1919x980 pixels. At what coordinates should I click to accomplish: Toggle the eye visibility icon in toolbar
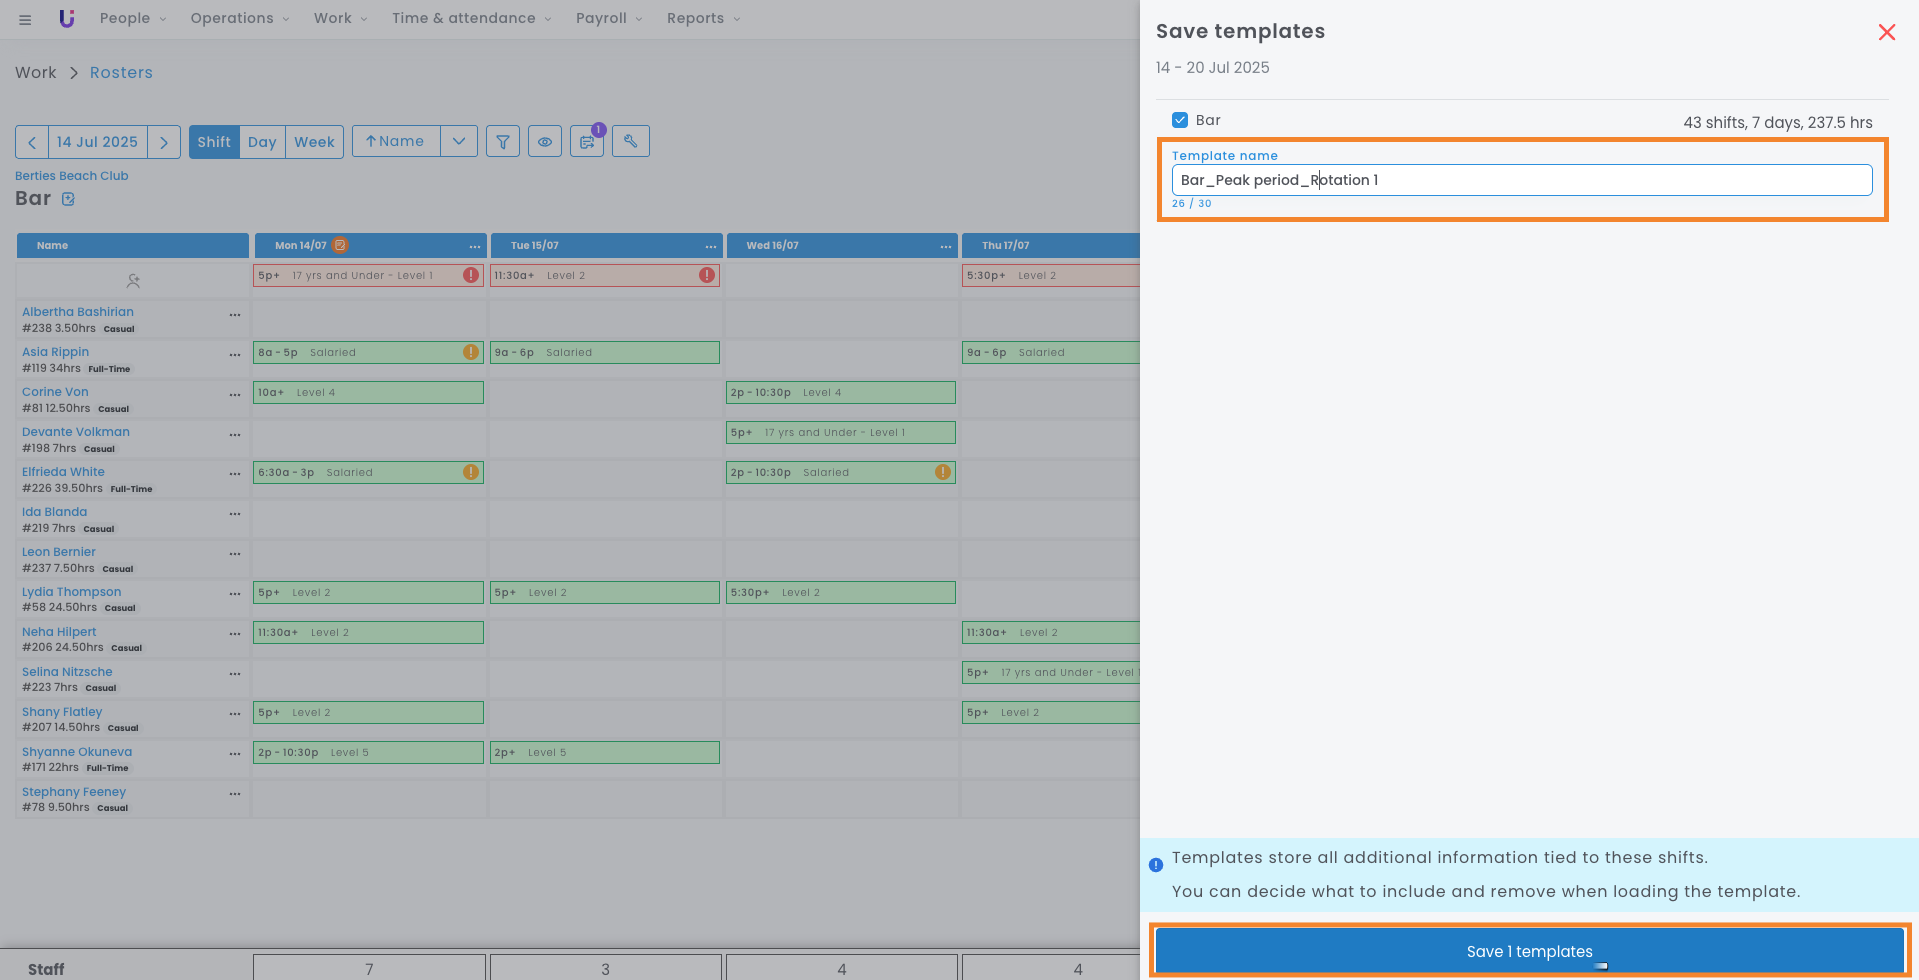(545, 142)
